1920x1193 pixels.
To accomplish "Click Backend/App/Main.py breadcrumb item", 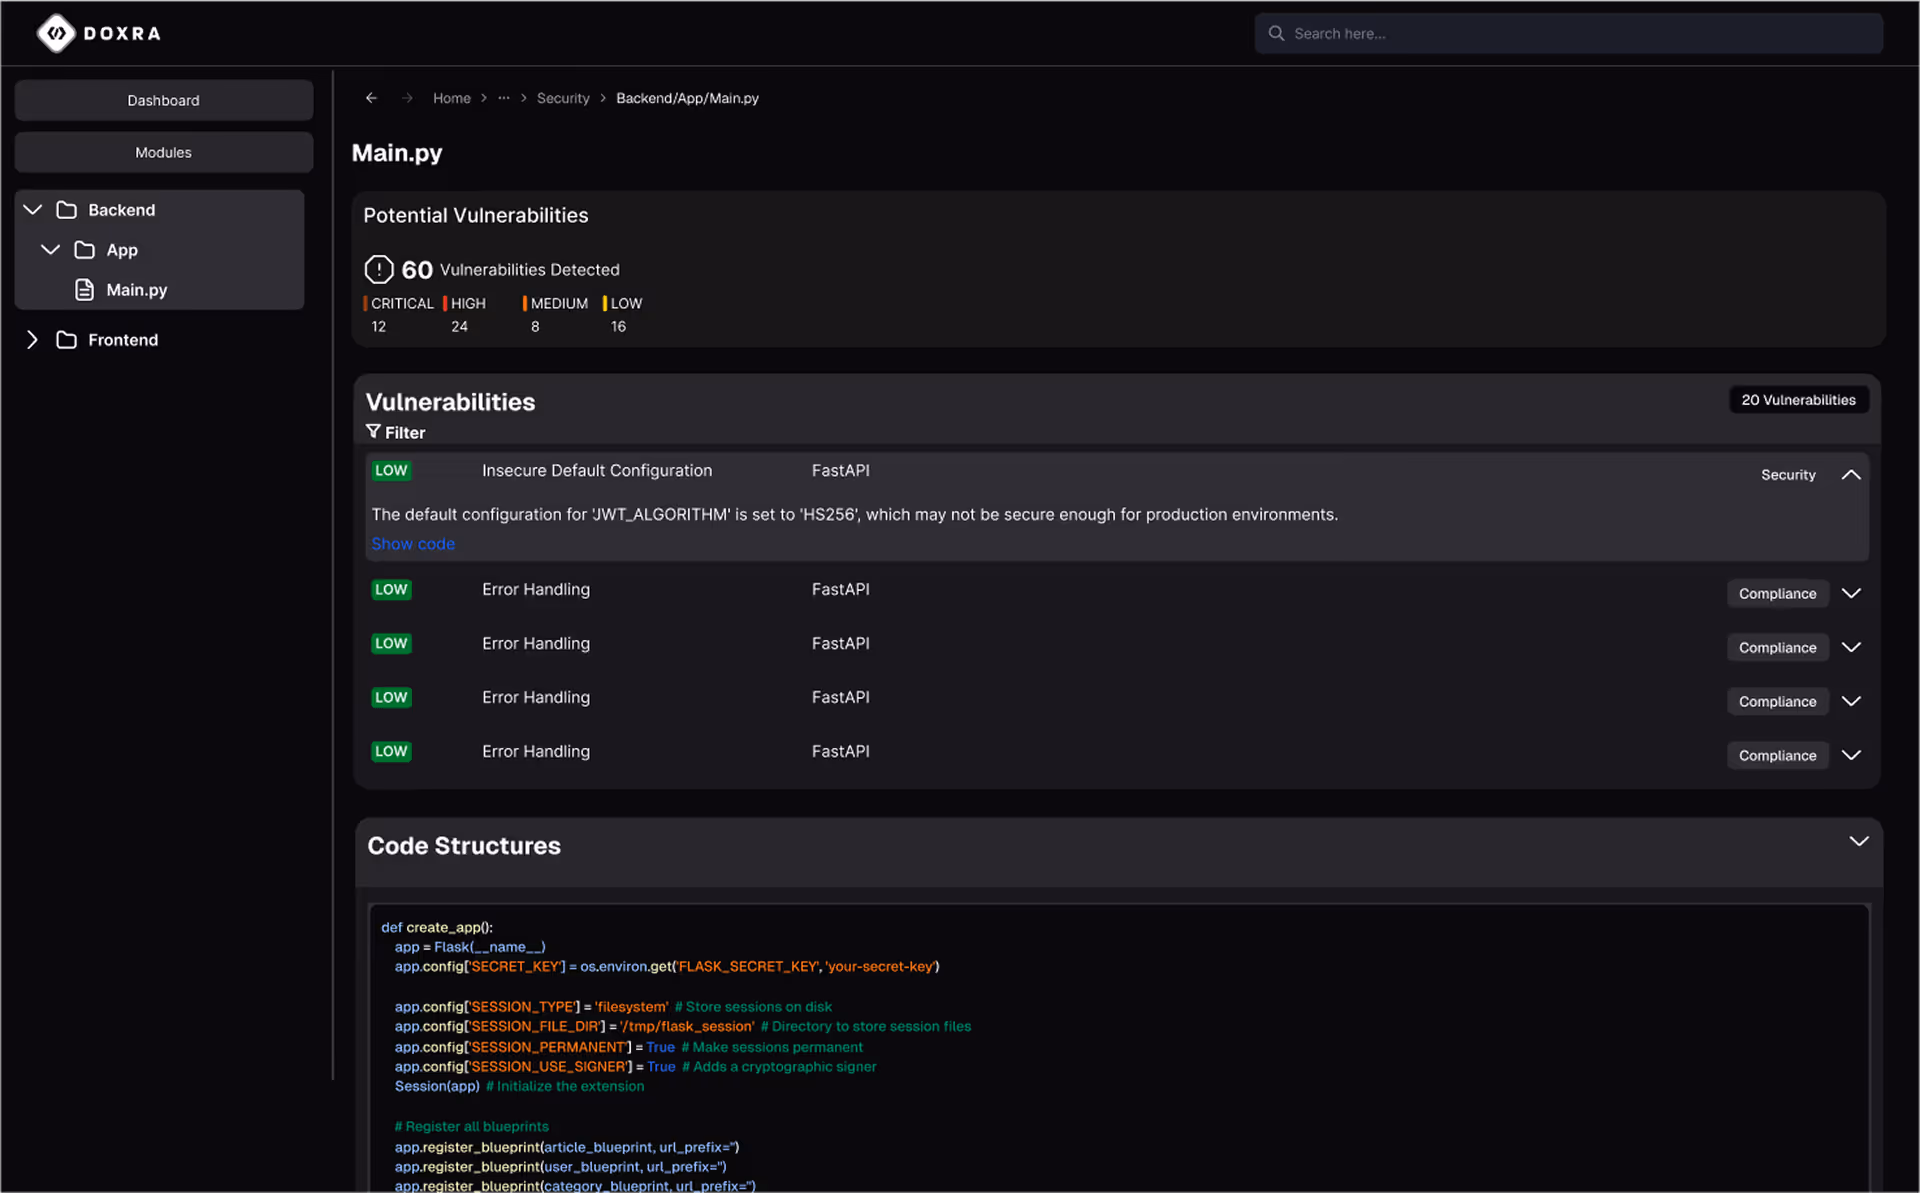I will pos(687,98).
